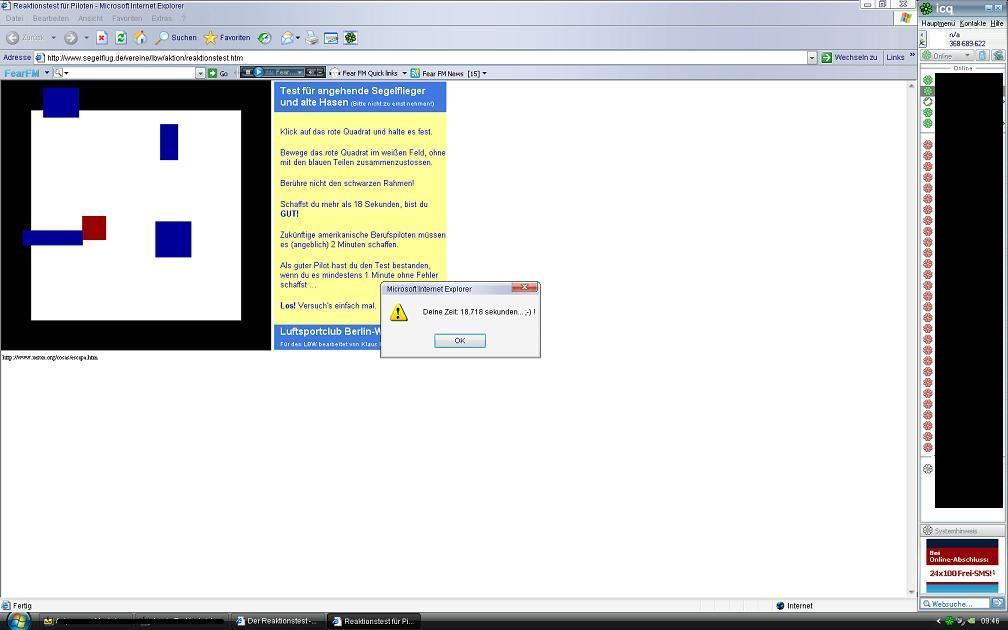This screenshot has width=1008, height=630.
Task: Click the ICQ Websuche search field
Action: click(955, 604)
